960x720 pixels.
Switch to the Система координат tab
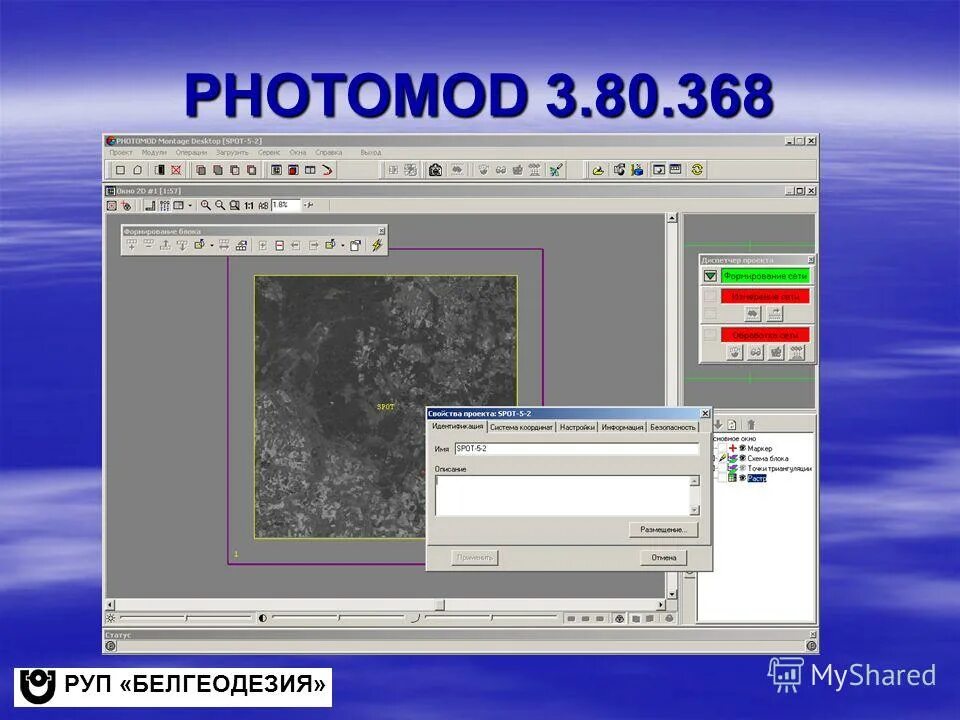(521, 427)
